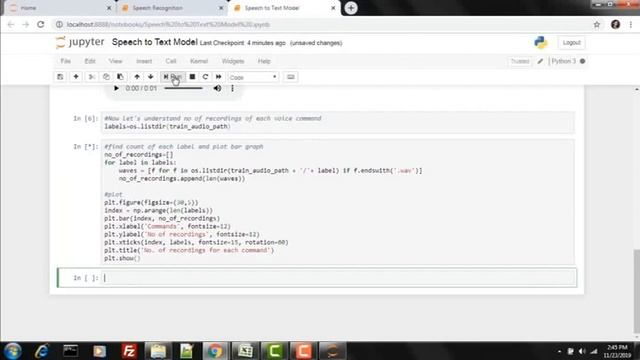Click the audio player seek bar
Viewport: 640px width, 360px height.
click(183, 88)
